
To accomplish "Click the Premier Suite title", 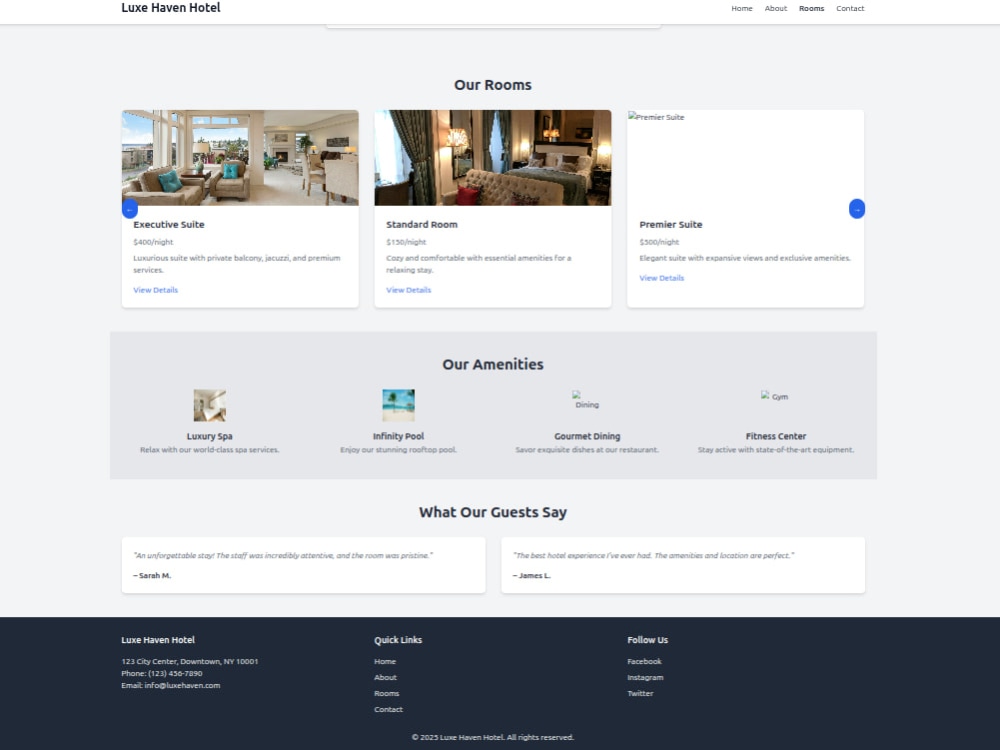I will [670, 224].
